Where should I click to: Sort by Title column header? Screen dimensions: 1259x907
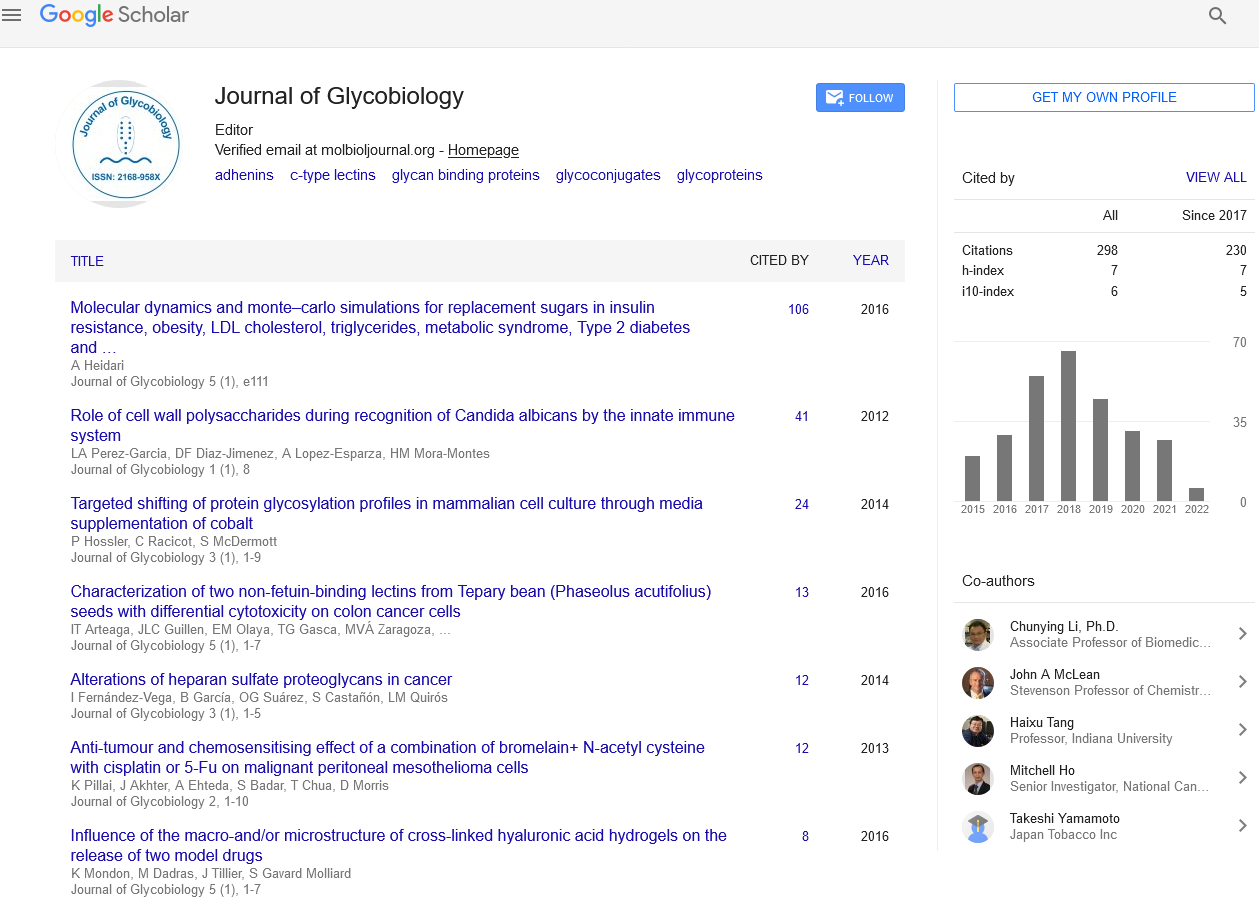[87, 261]
